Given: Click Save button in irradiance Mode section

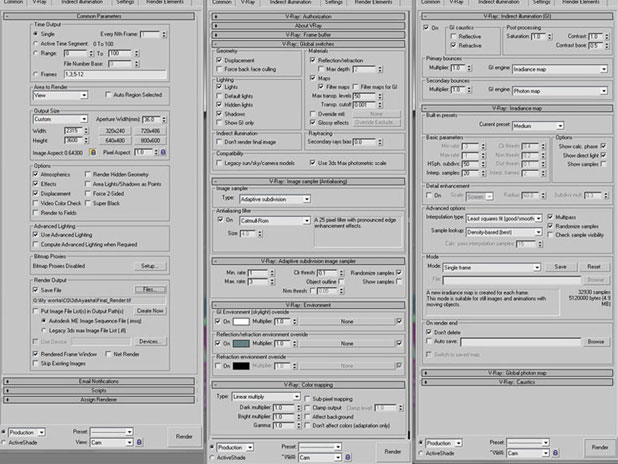Looking at the screenshot, I should (x=560, y=267).
